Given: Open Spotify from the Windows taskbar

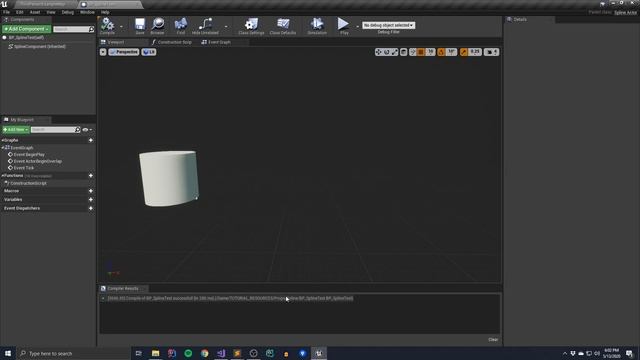Looking at the screenshot, I should pyautogui.click(x=188, y=353).
